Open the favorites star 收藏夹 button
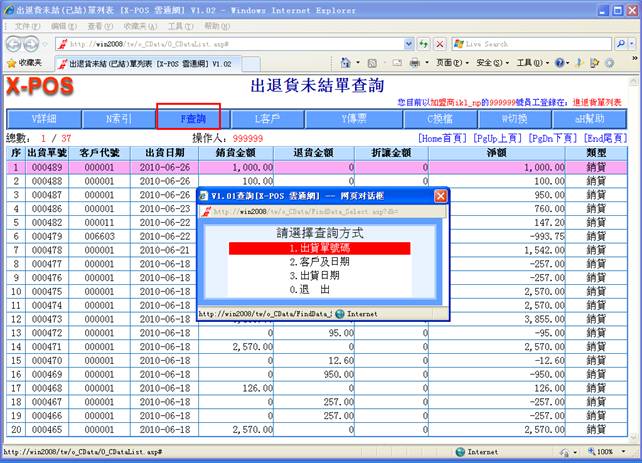The image size is (642, 463). tap(25, 63)
